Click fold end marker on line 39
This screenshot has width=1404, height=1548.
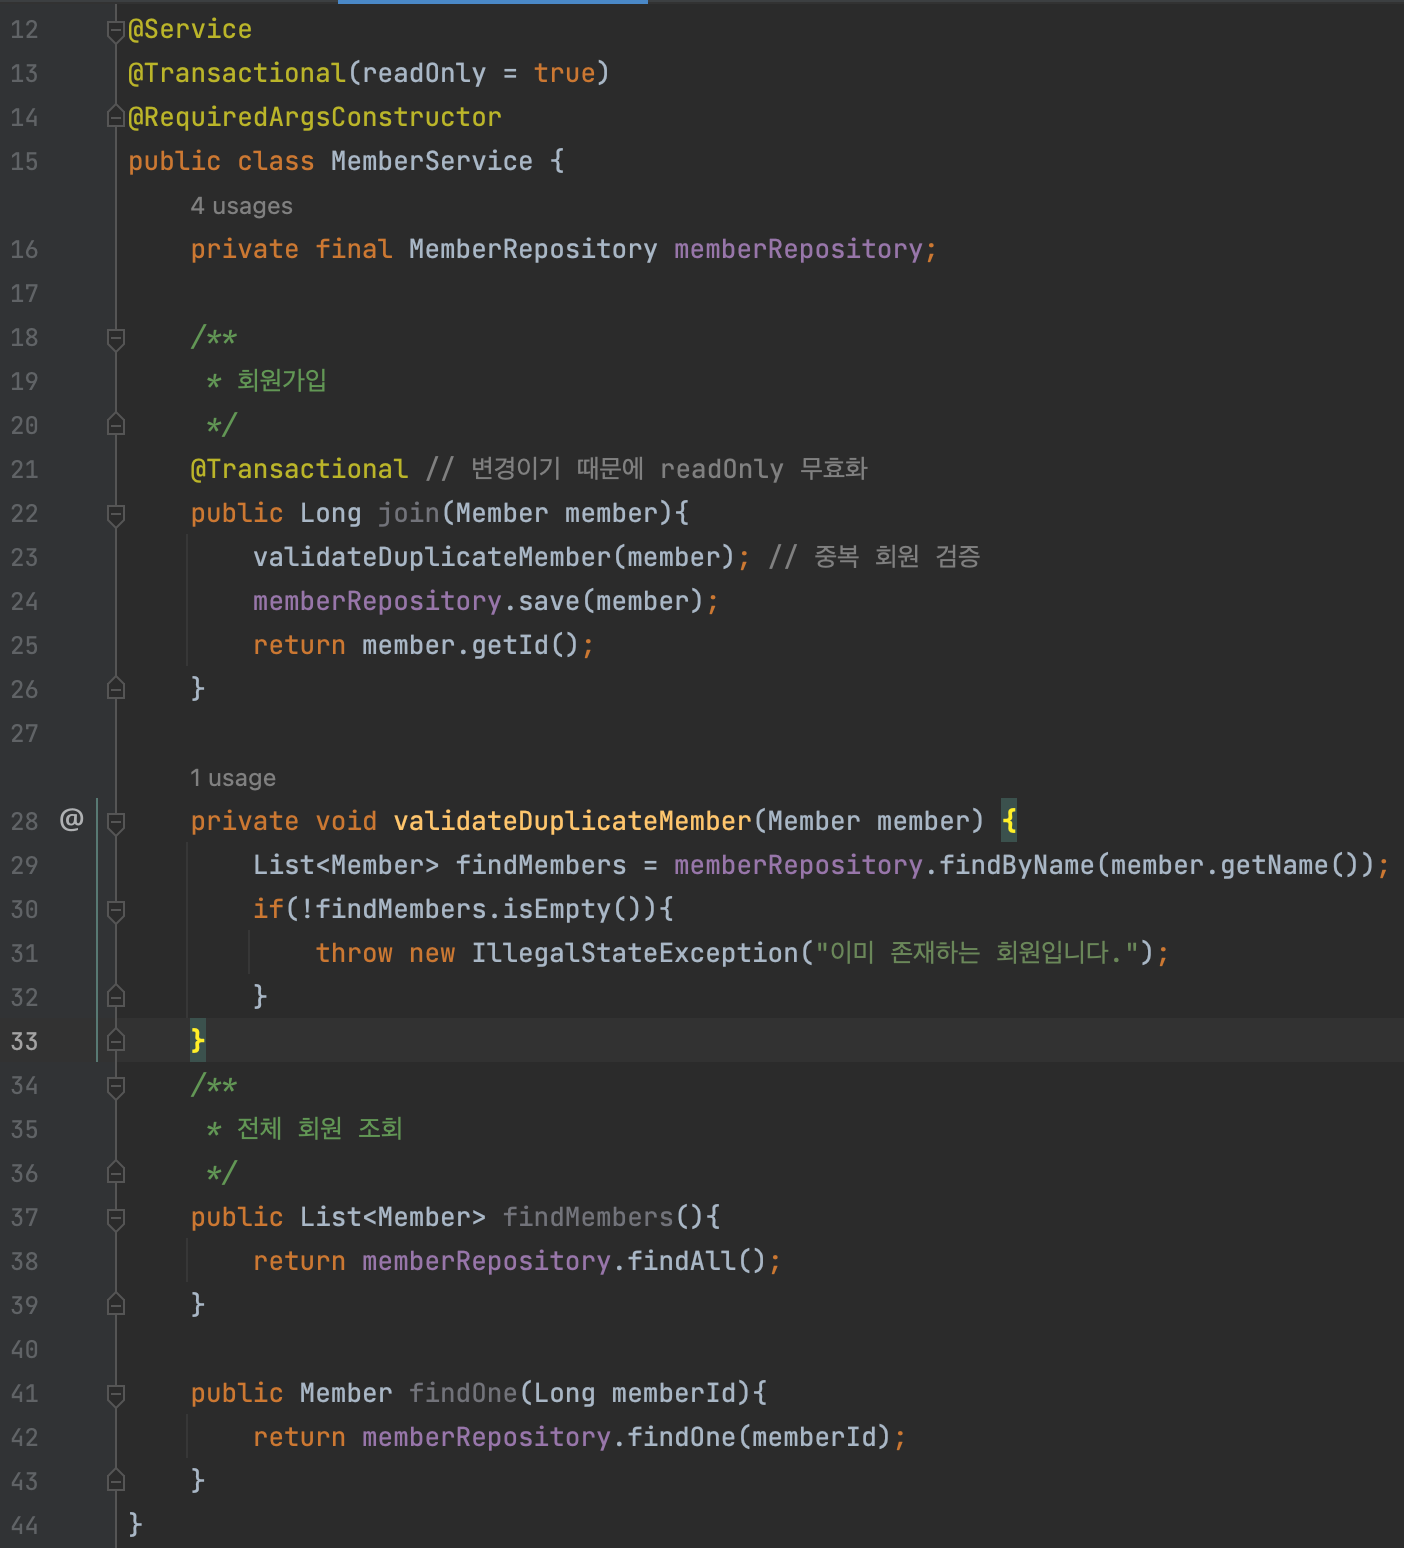click(x=116, y=1306)
